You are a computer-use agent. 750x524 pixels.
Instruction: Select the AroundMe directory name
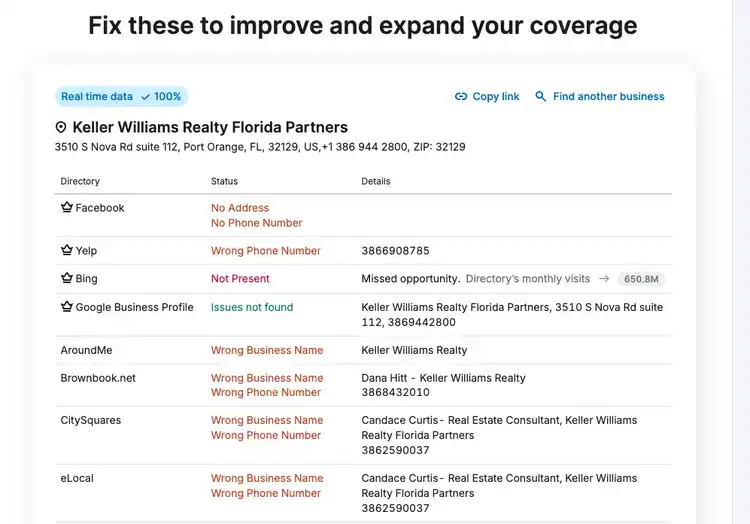(86, 350)
